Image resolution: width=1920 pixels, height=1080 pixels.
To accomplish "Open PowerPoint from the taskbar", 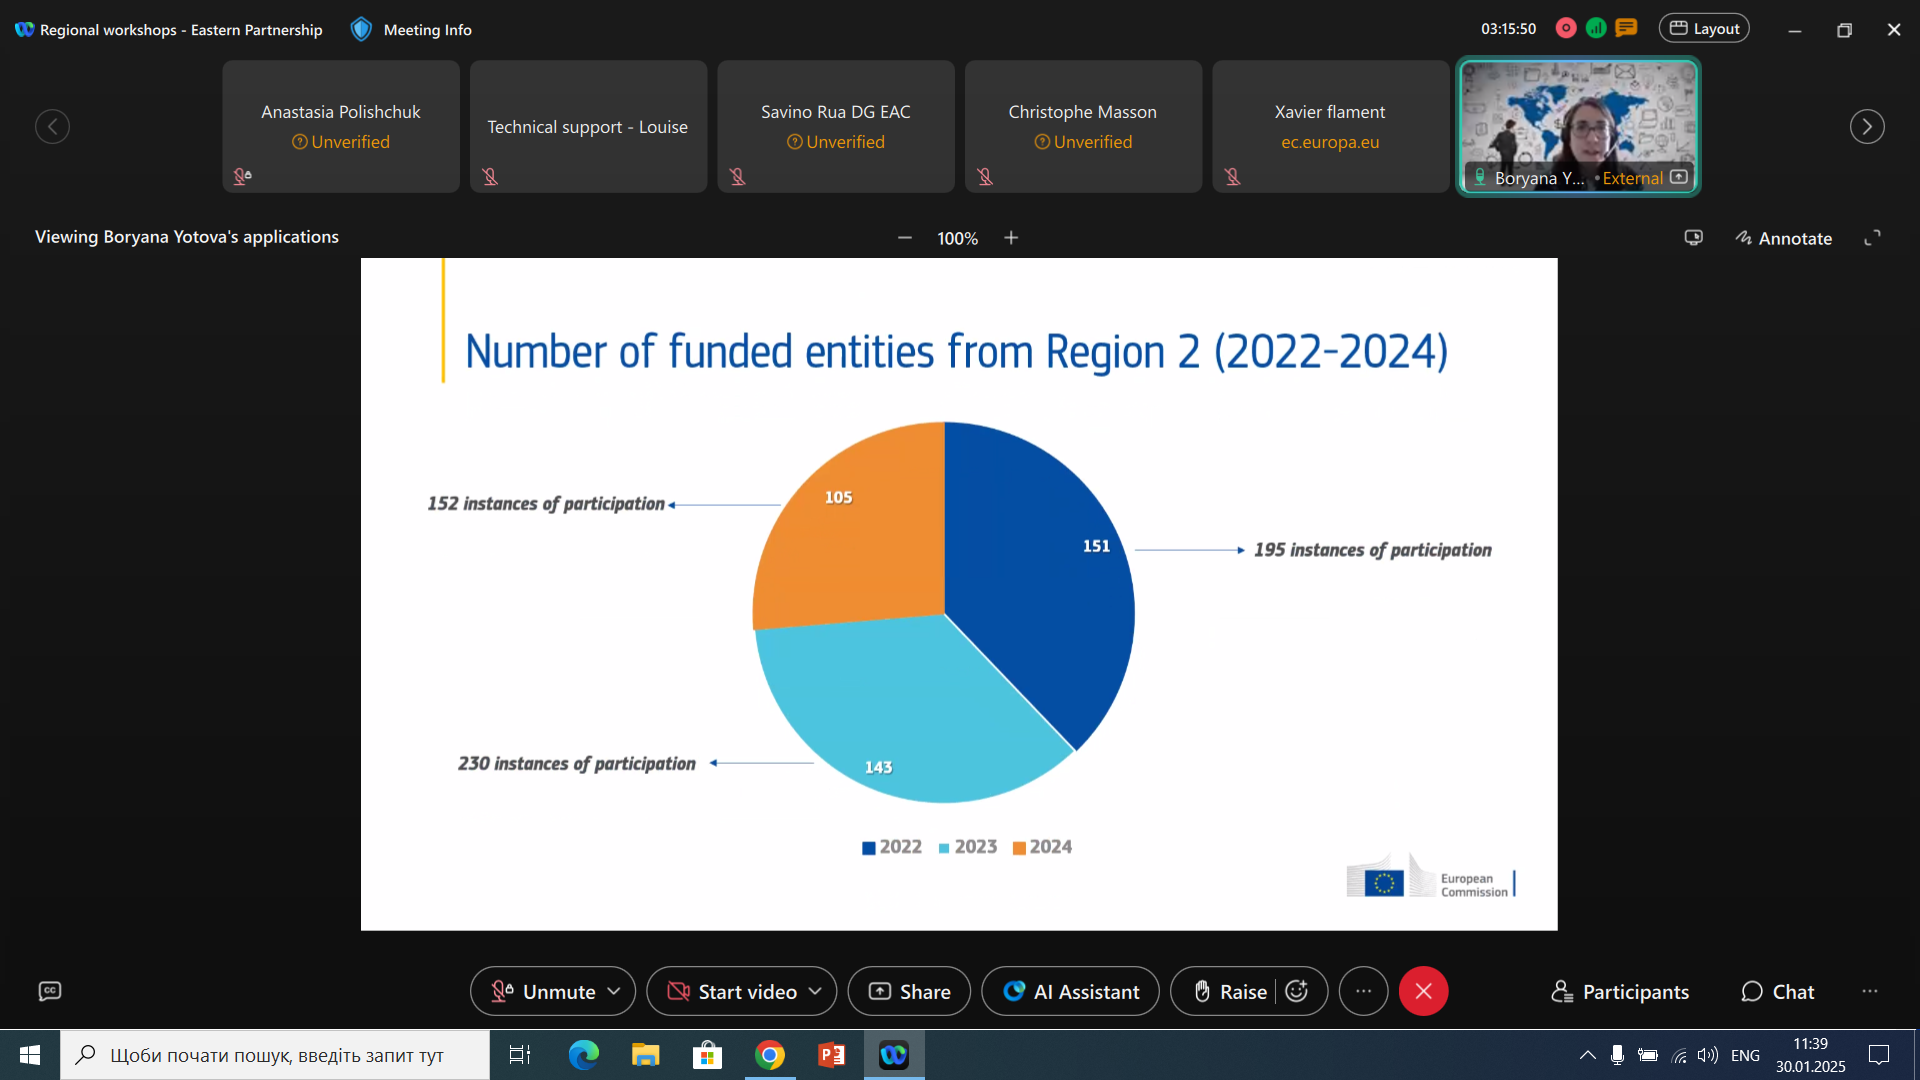I will [x=831, y=1055].
